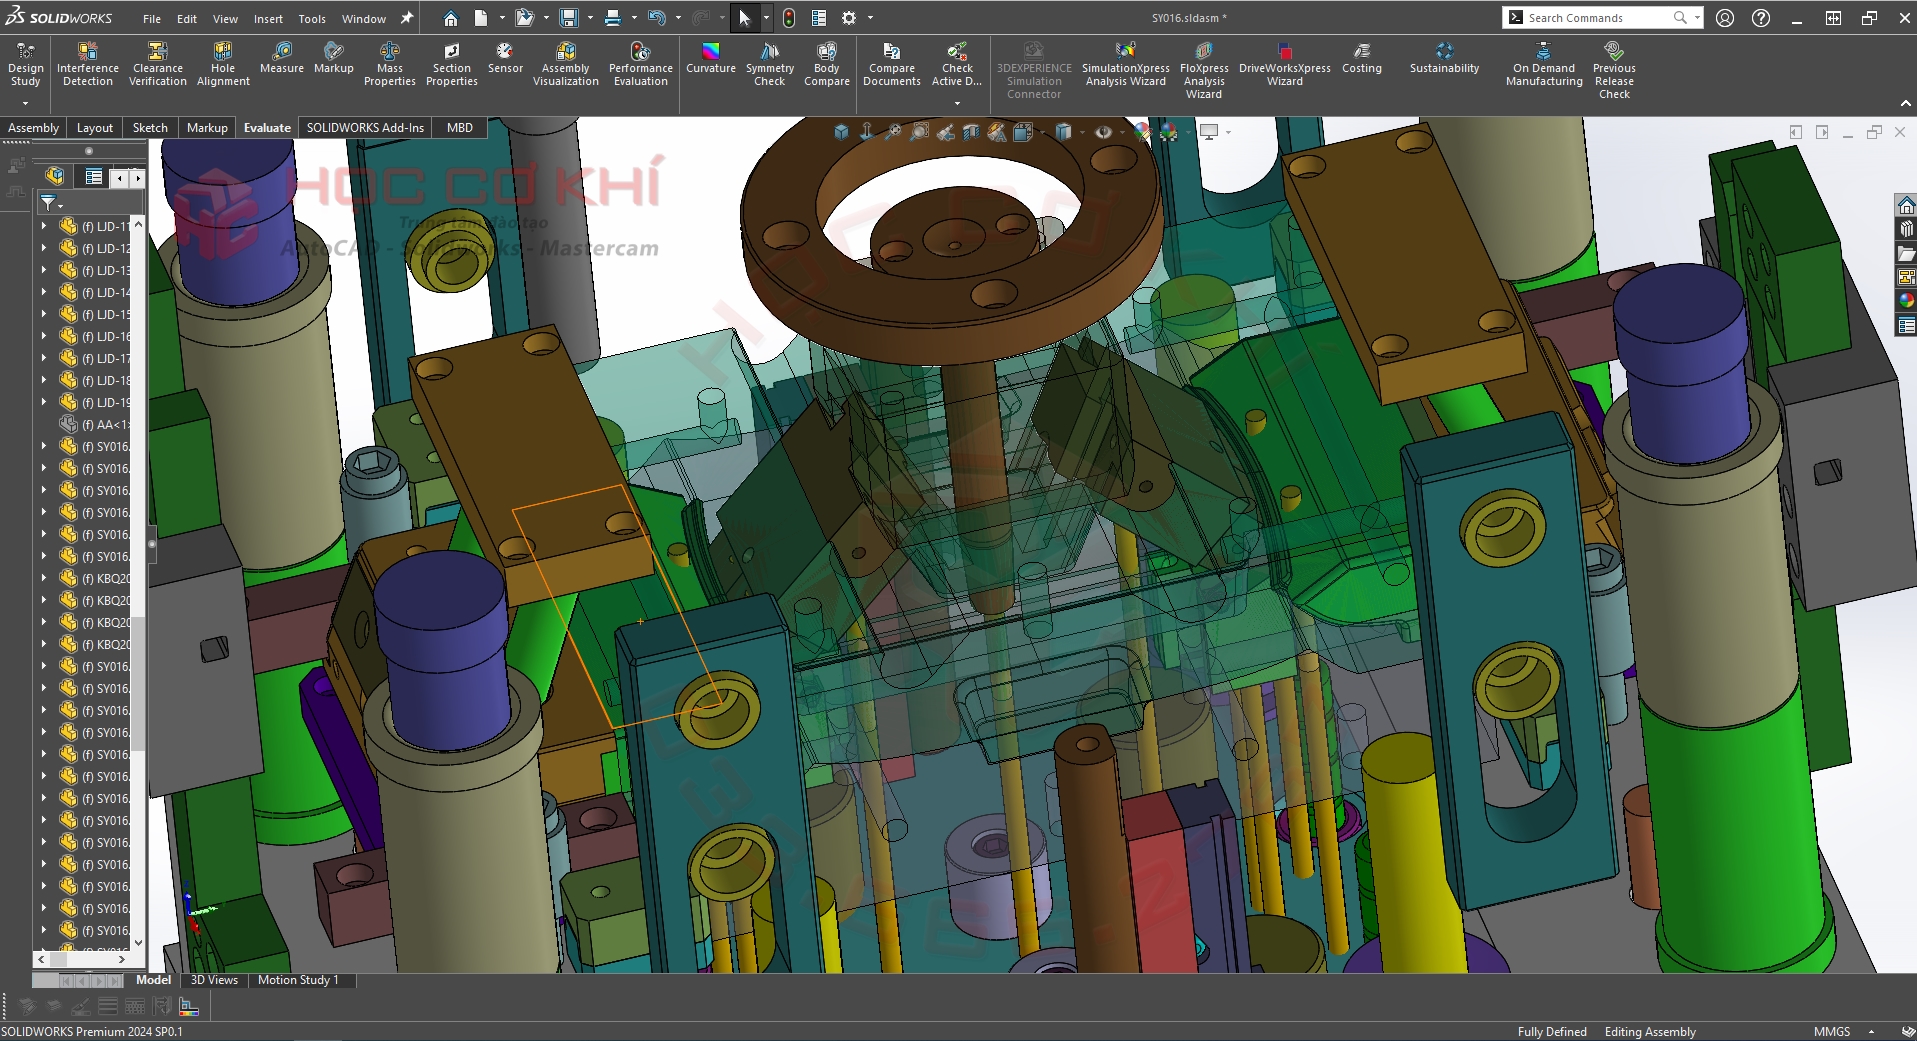Switch to the Assembly ribbon tab
1917x1041 pixels.
point(33,128)
